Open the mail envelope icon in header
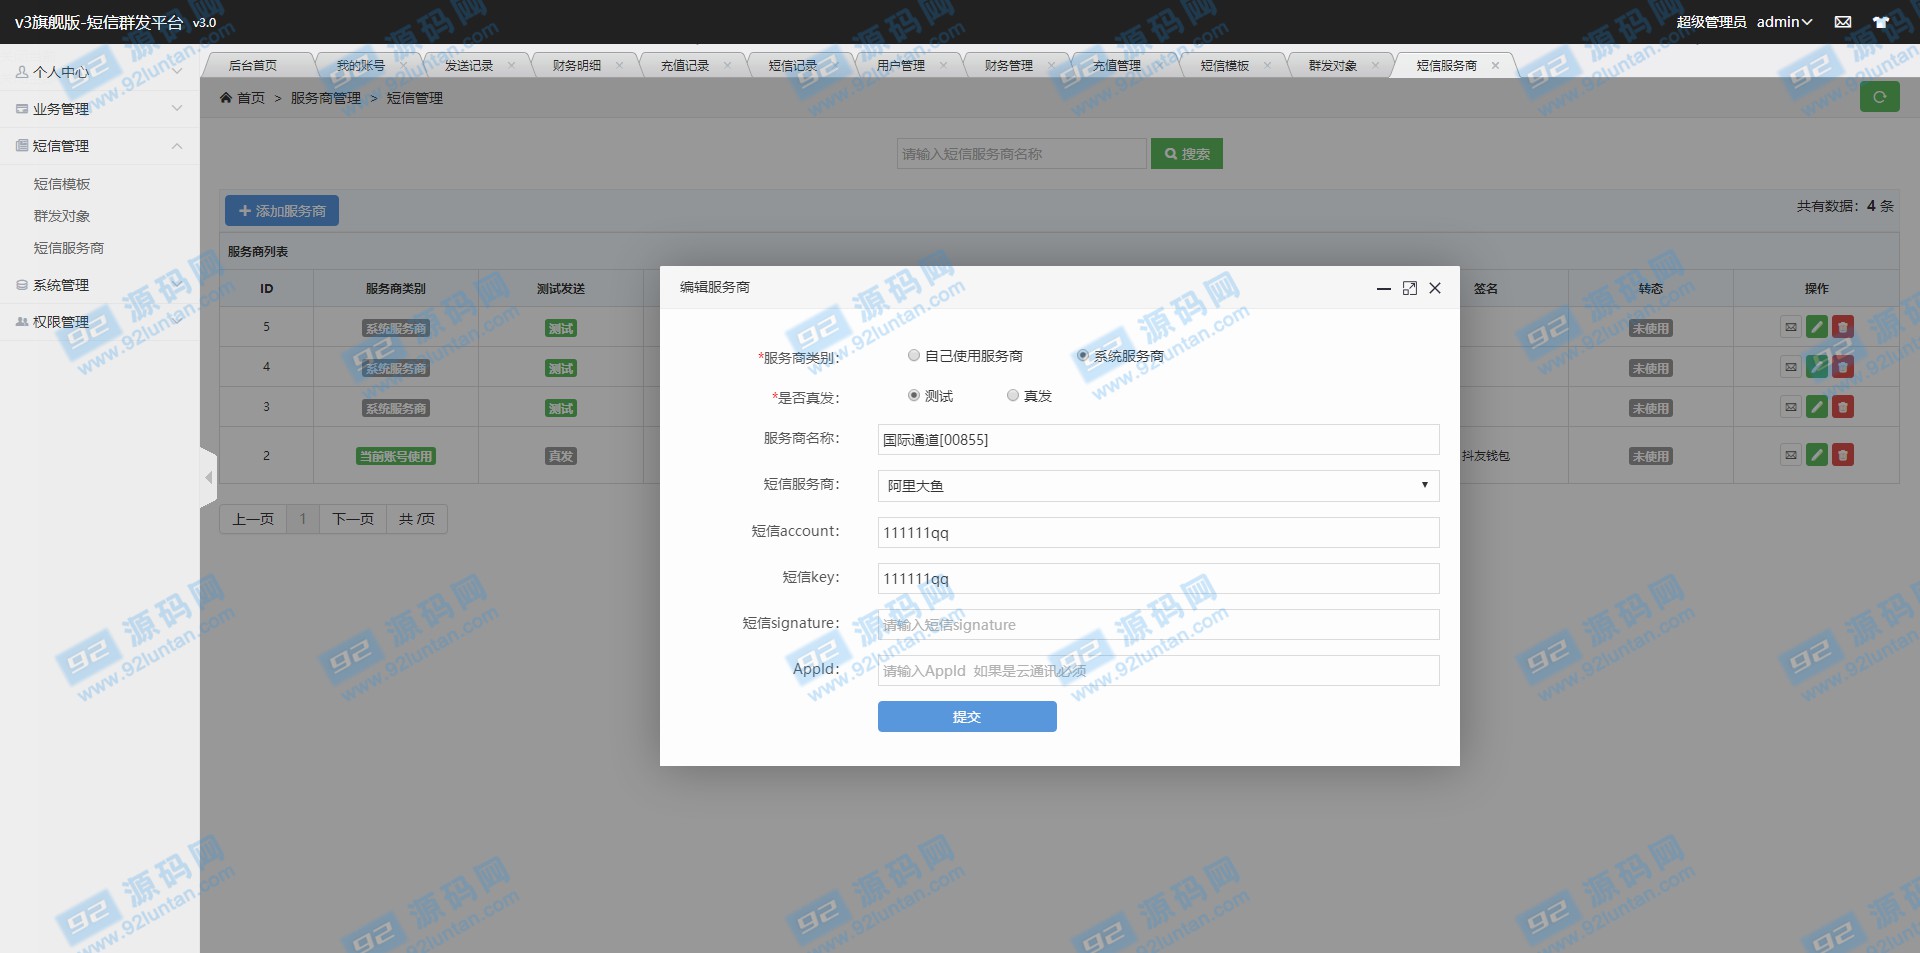The width and height of the screenshot is (1920, 953). 1842,22
